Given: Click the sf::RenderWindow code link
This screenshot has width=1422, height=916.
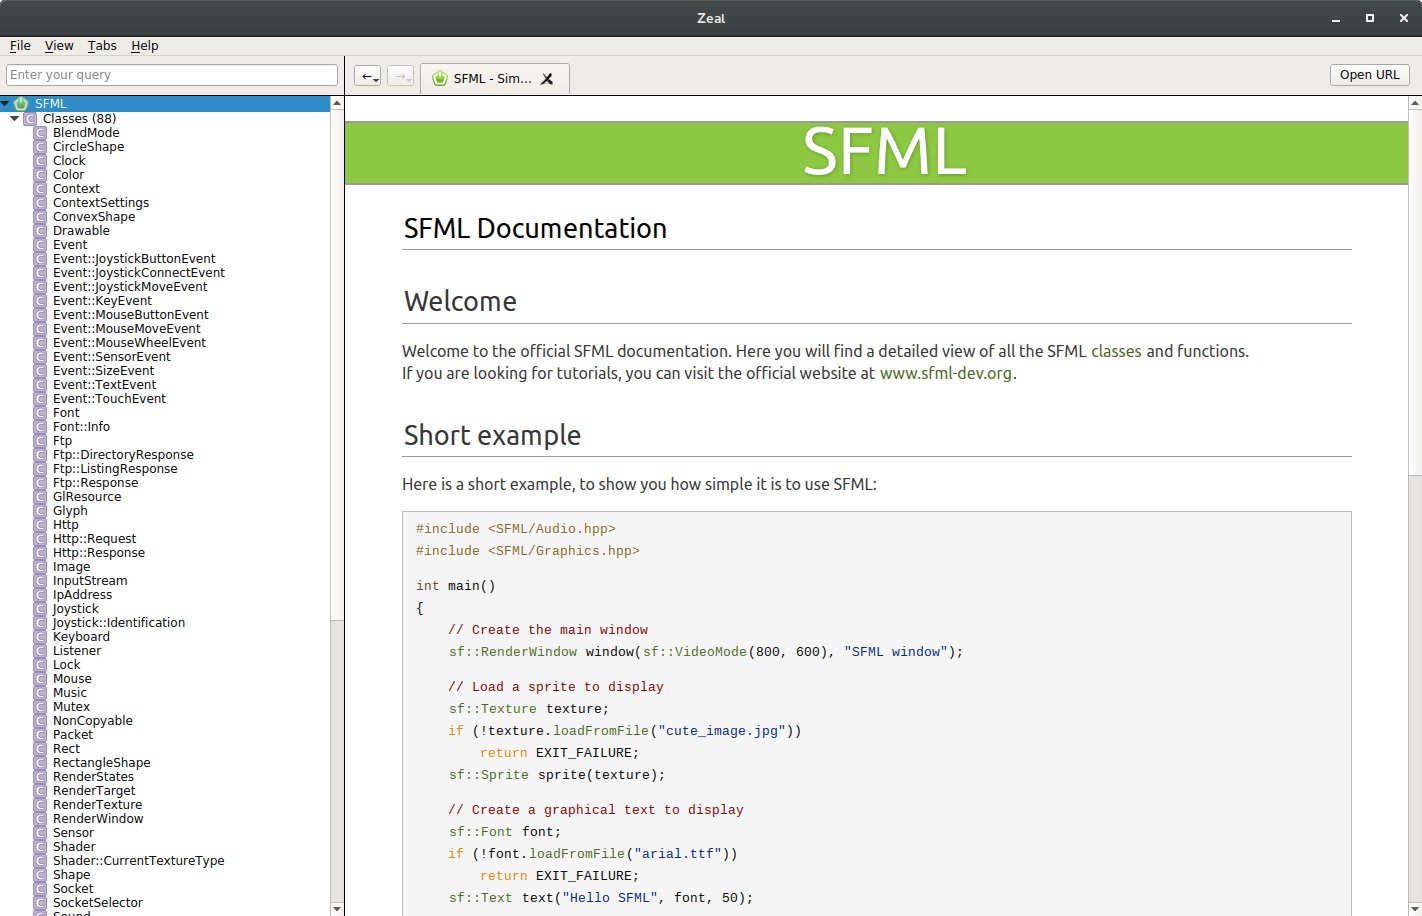Looking at the screenshot, I should tap(513, 652).
